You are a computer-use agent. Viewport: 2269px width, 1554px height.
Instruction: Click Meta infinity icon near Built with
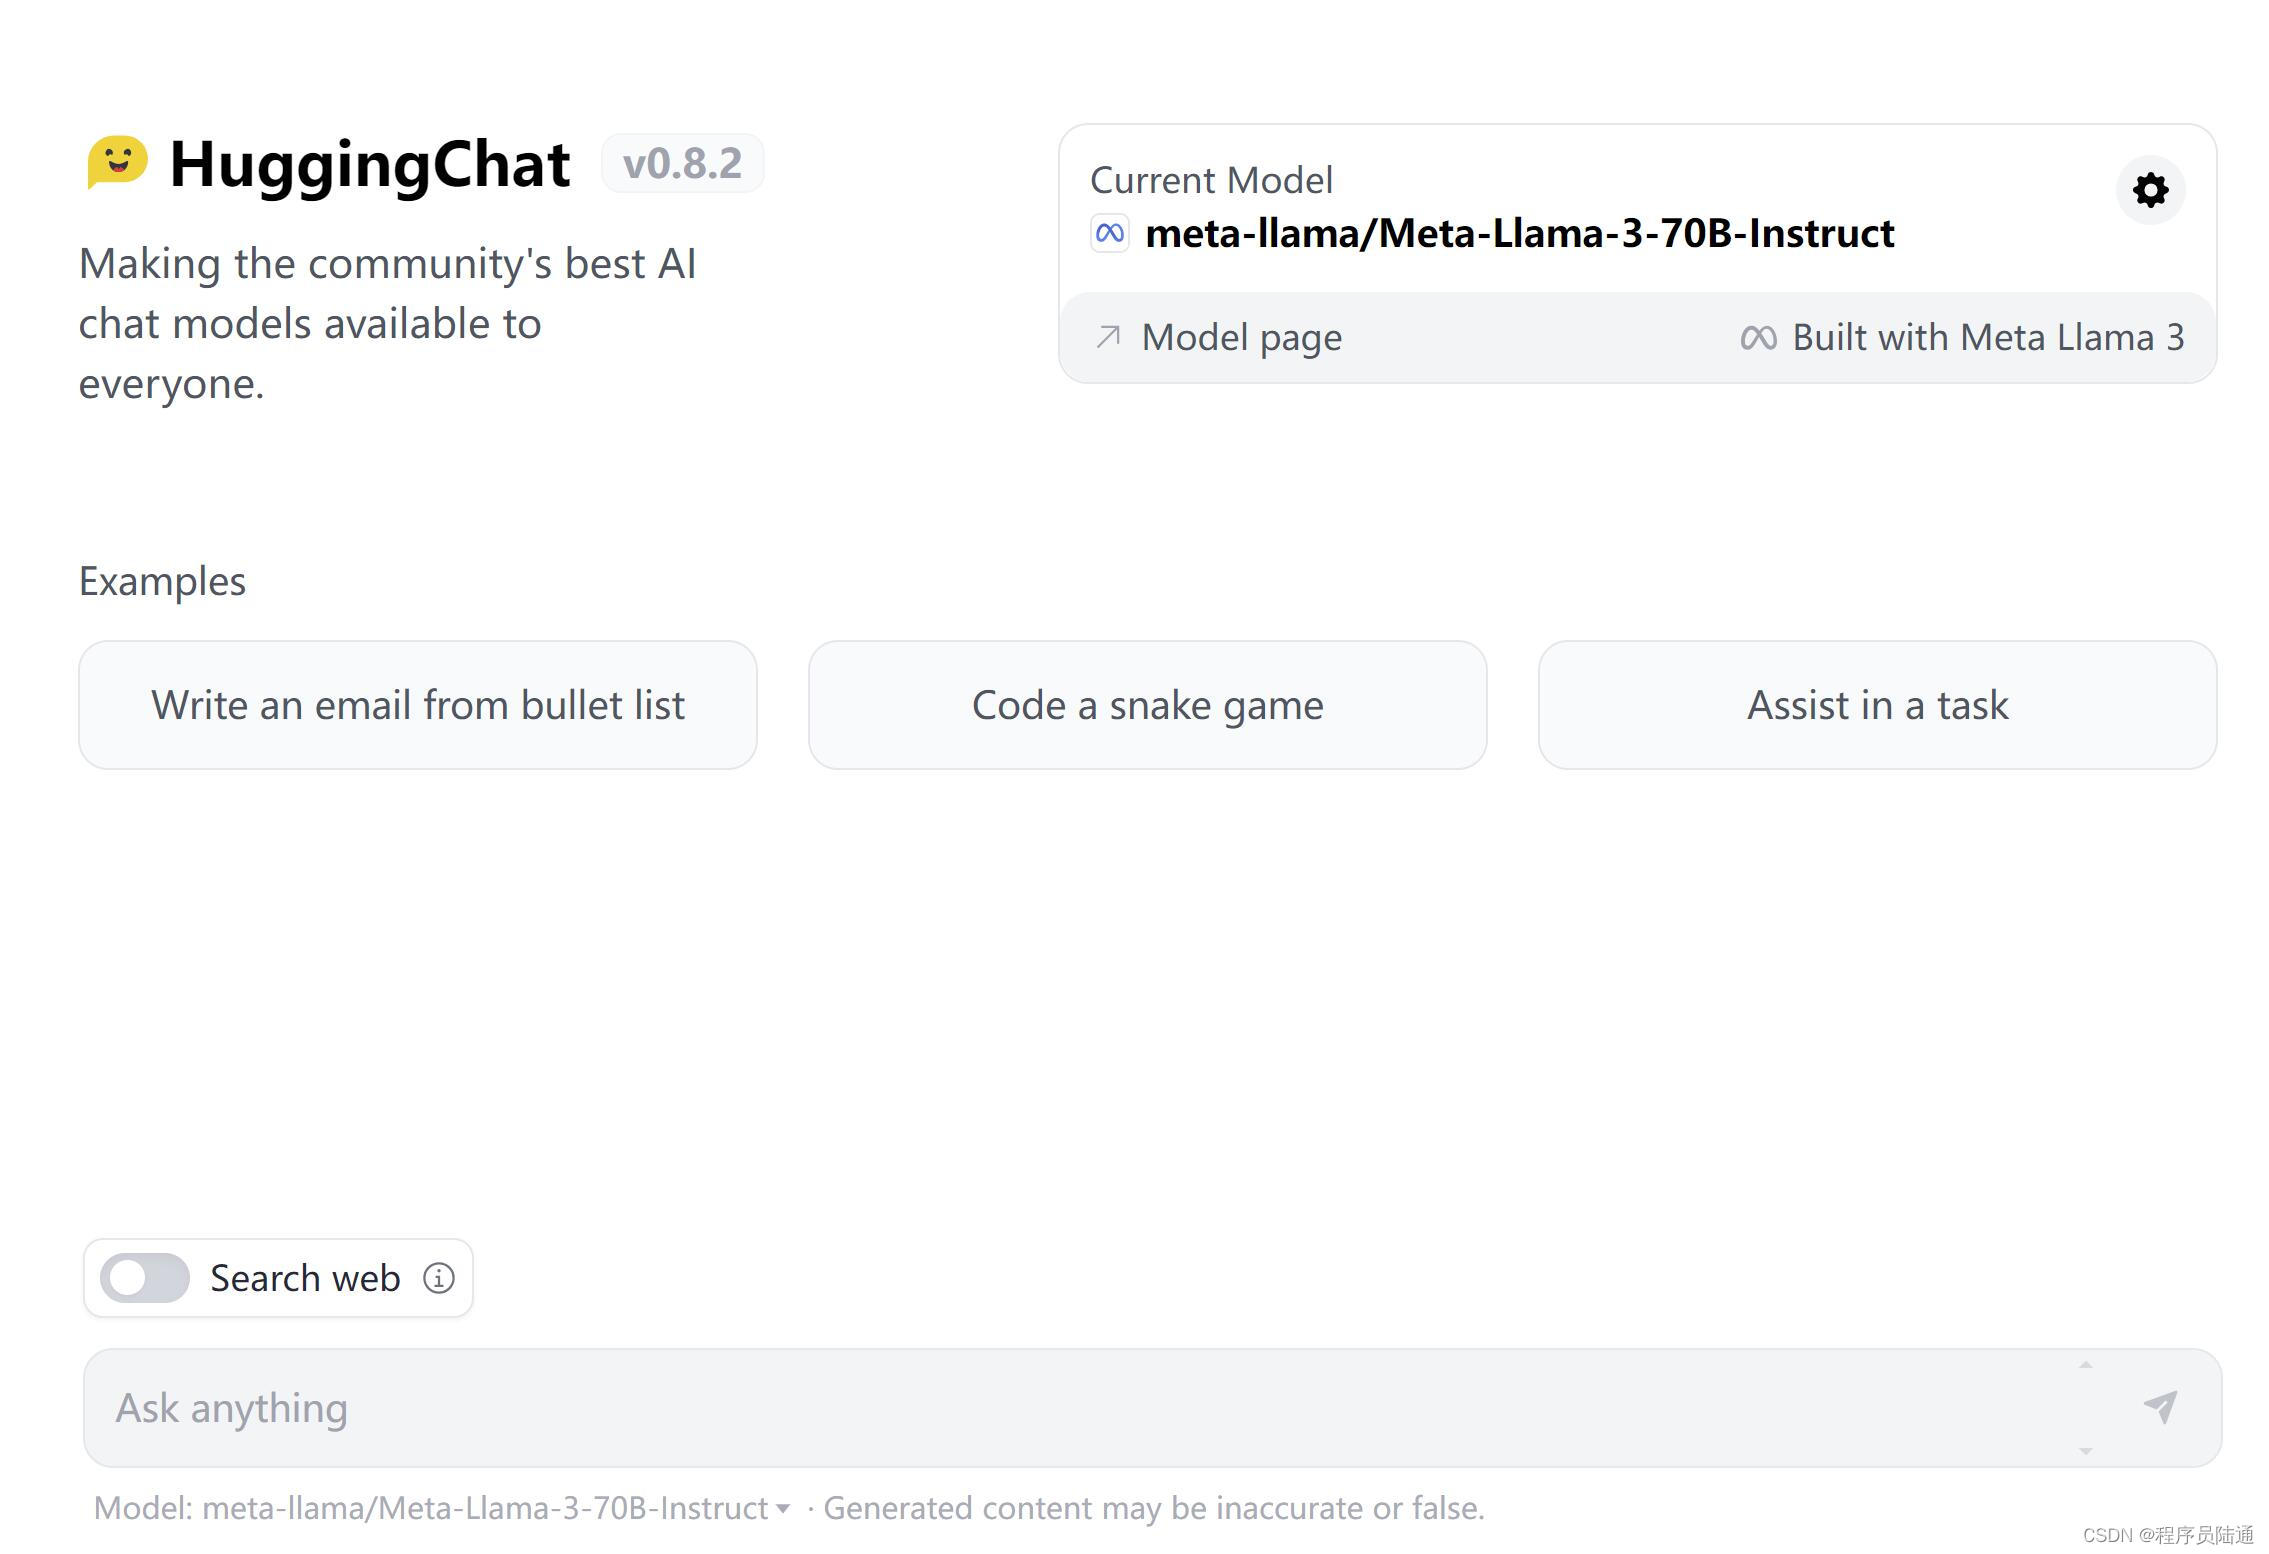point(1758,338)
